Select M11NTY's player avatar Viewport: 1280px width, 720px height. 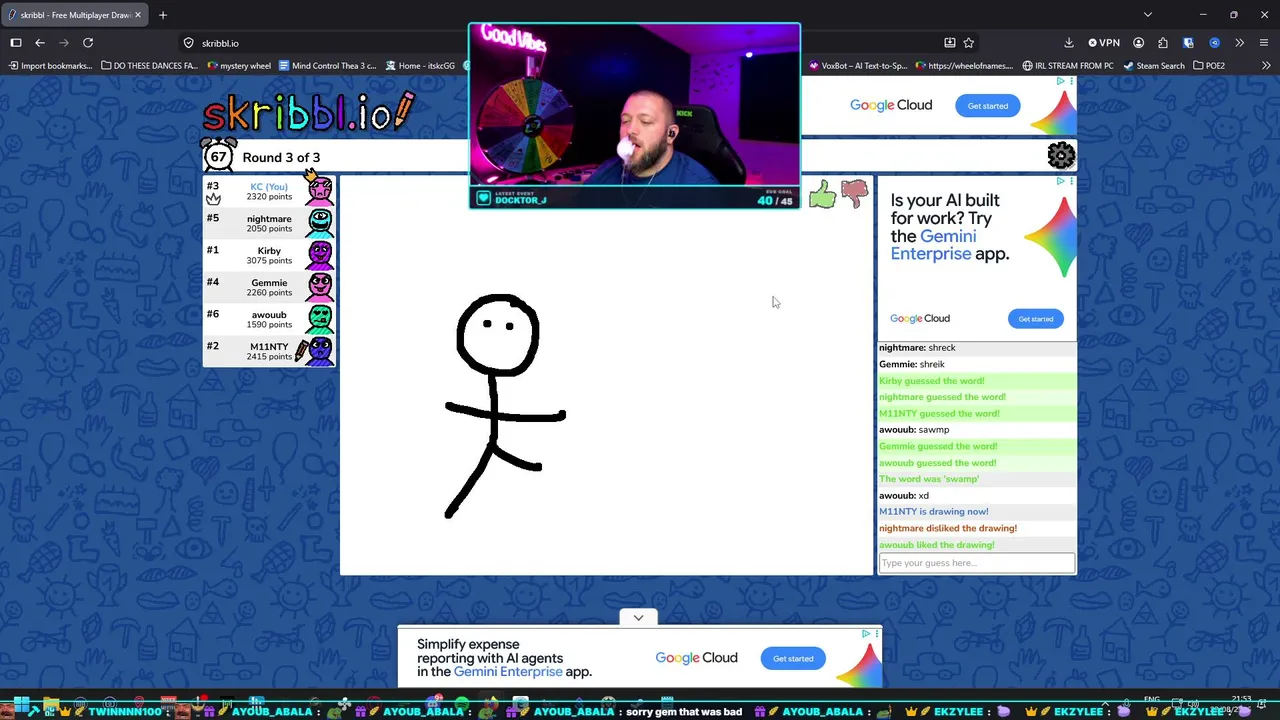tap(320, 350)
